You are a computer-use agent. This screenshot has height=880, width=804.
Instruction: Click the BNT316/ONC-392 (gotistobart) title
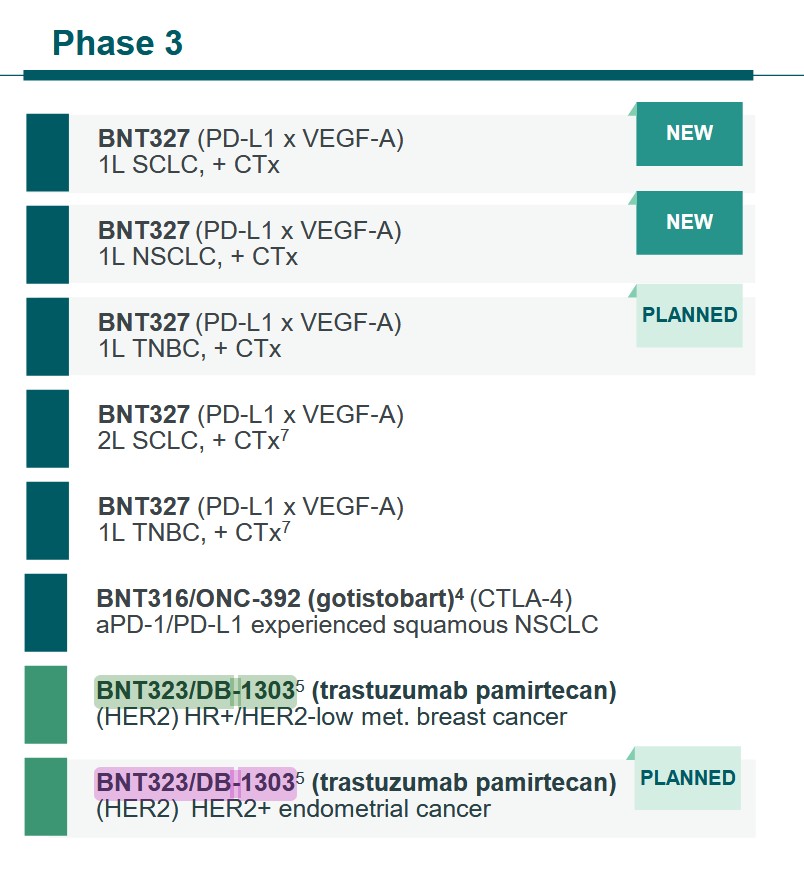point(280,599)
